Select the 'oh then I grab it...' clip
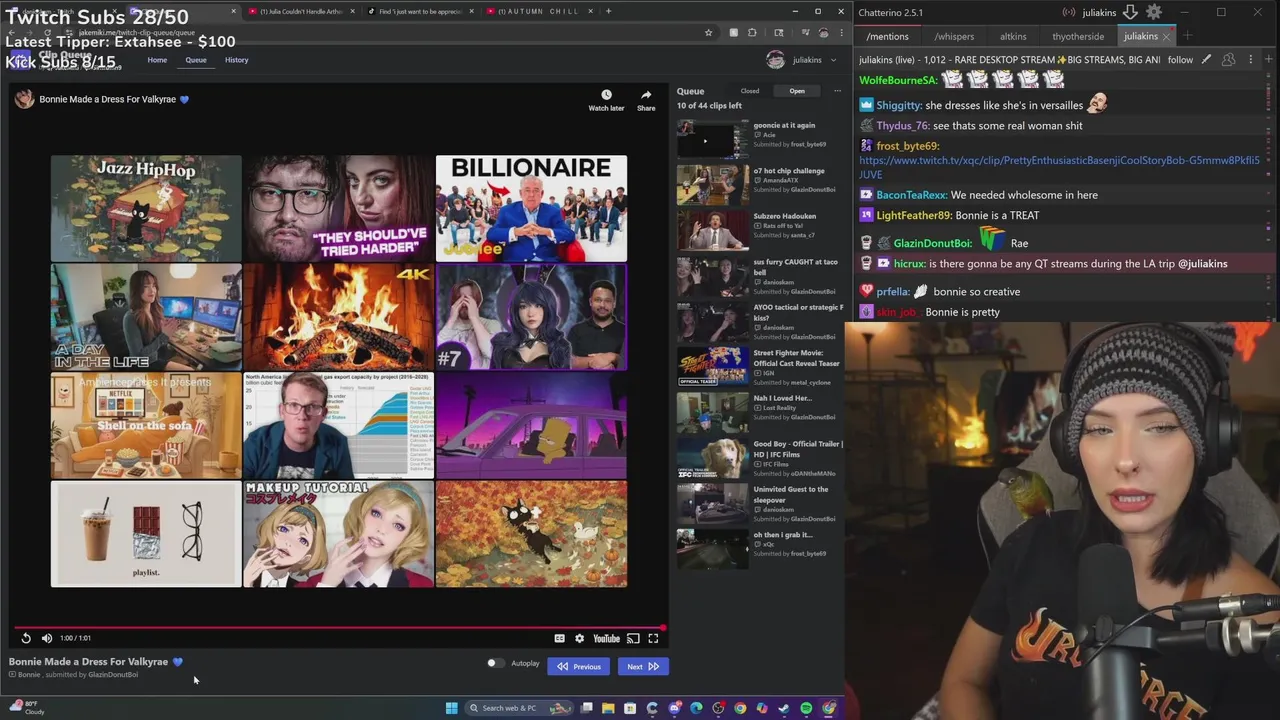1280x720 pixels. 760,548
